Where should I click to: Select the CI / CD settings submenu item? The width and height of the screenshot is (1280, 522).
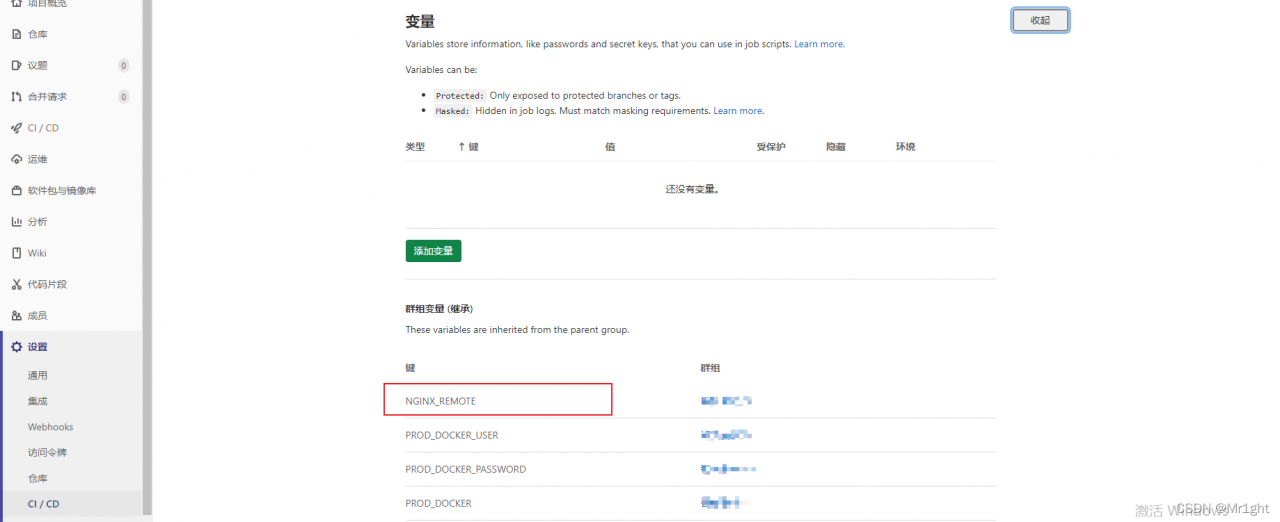click(x=43, y=504)
